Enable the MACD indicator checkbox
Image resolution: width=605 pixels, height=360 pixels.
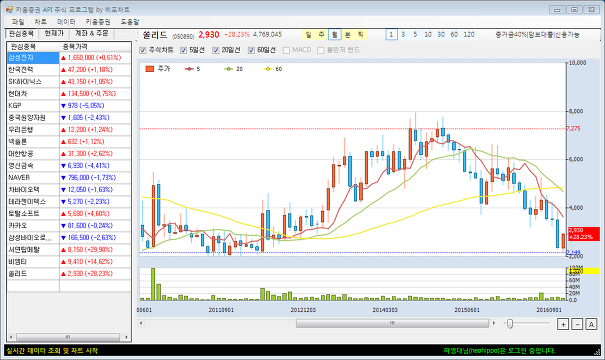click(286, 50)
